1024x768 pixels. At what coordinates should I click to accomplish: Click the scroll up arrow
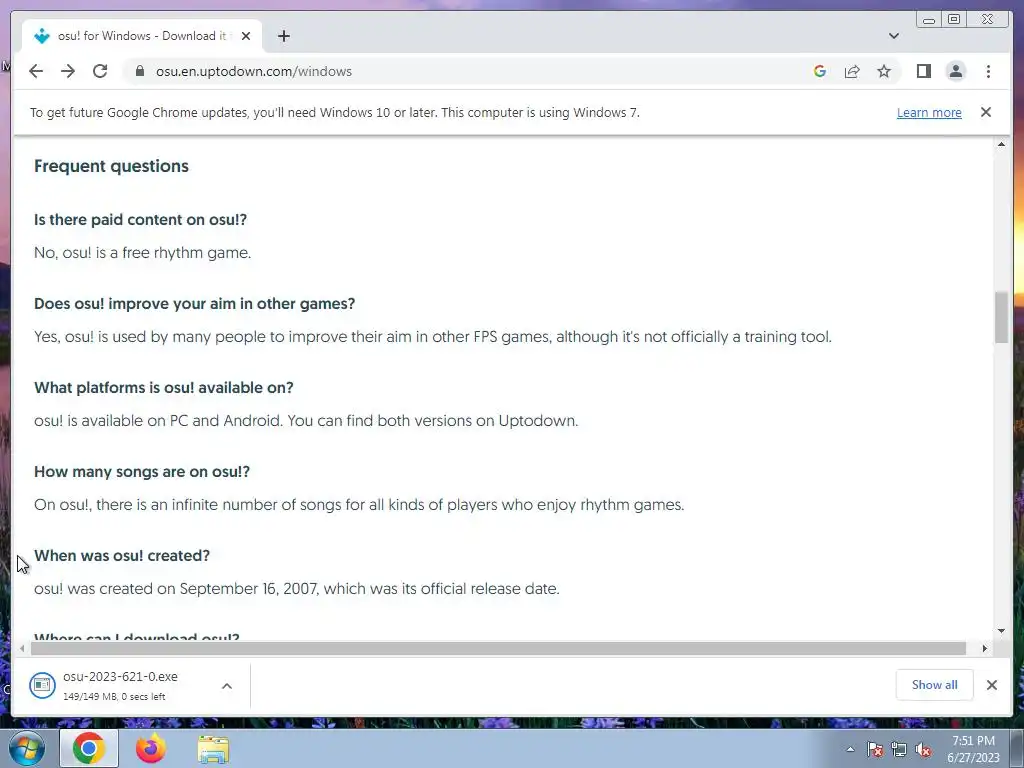(1001, 144)
